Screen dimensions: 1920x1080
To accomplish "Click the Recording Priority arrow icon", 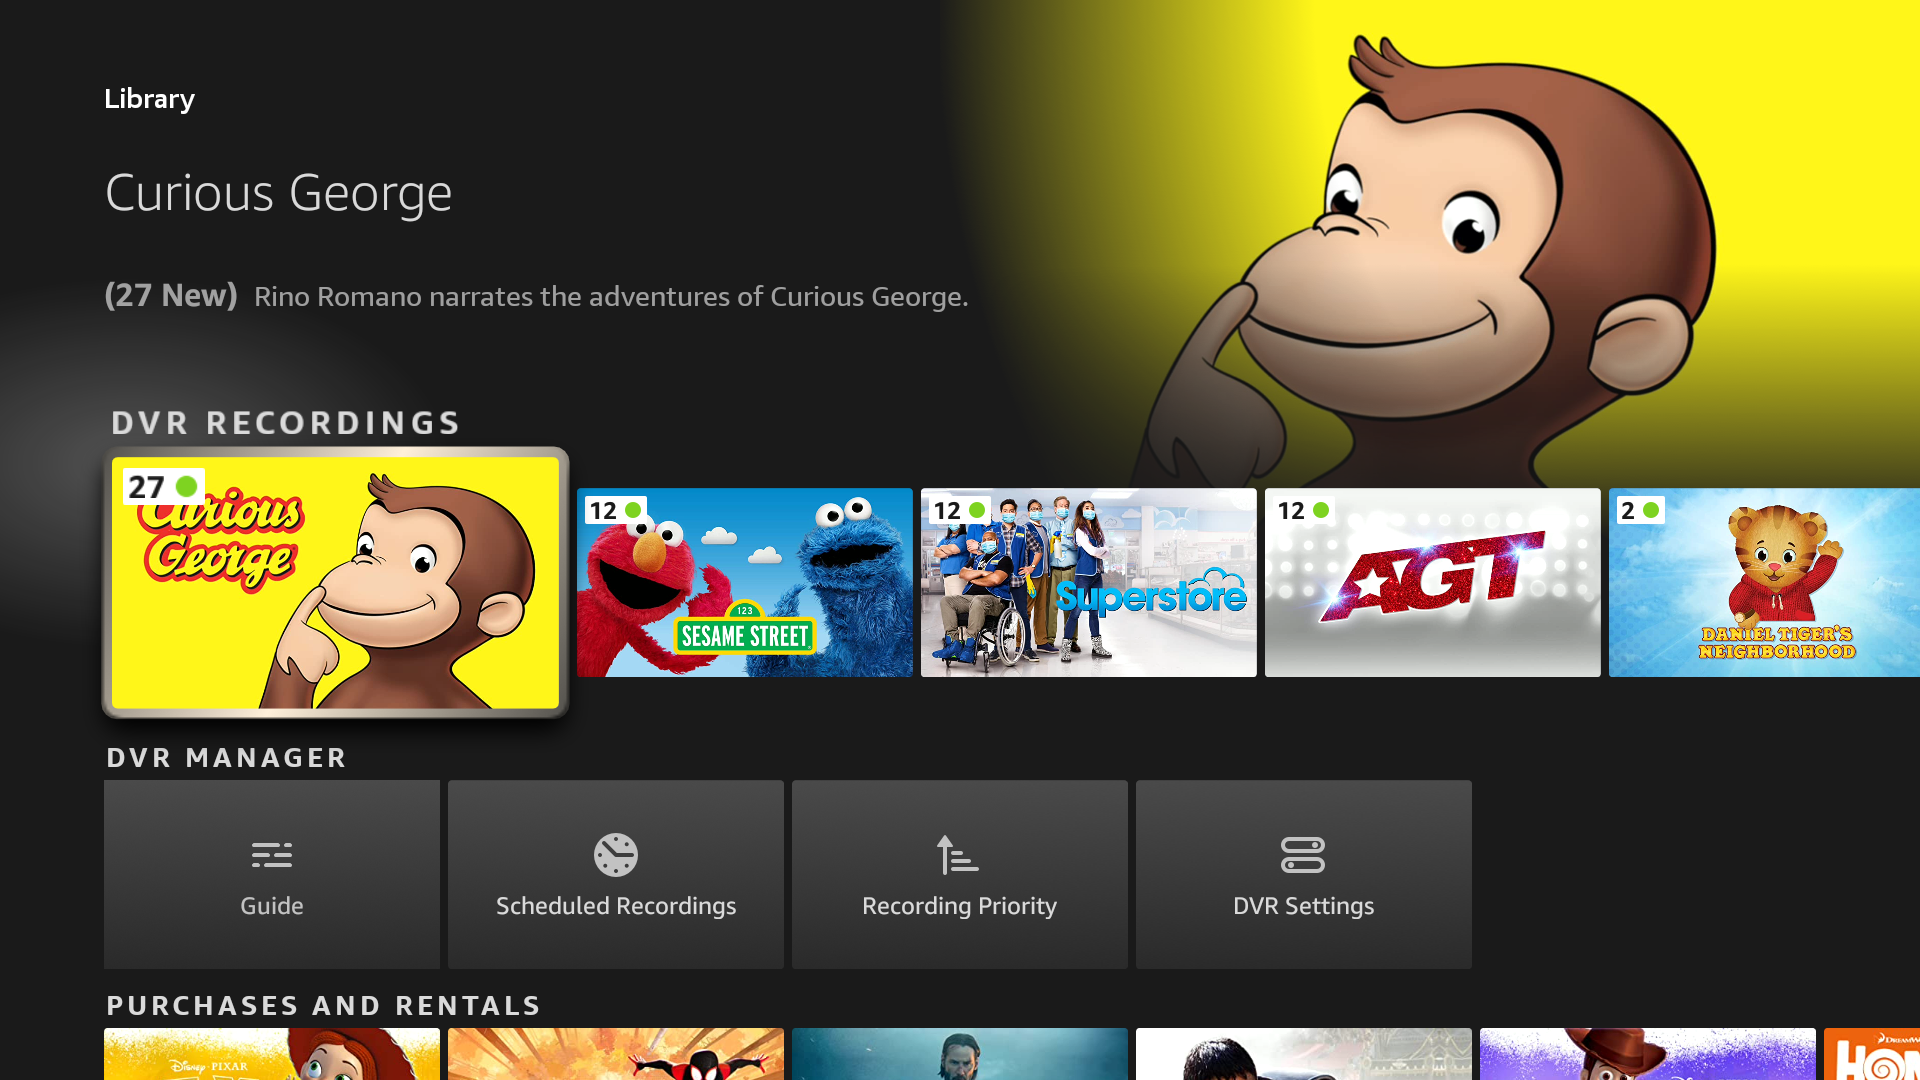I will click(958, 855).
